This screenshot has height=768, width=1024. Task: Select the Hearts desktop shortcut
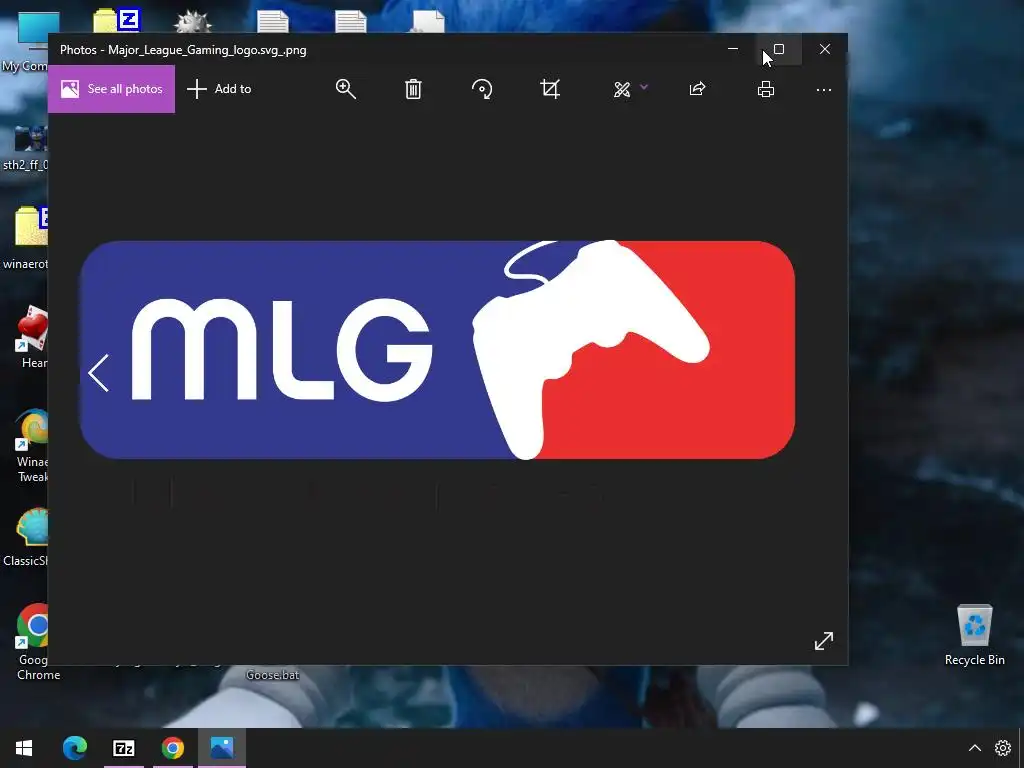(x=30, y=338)
